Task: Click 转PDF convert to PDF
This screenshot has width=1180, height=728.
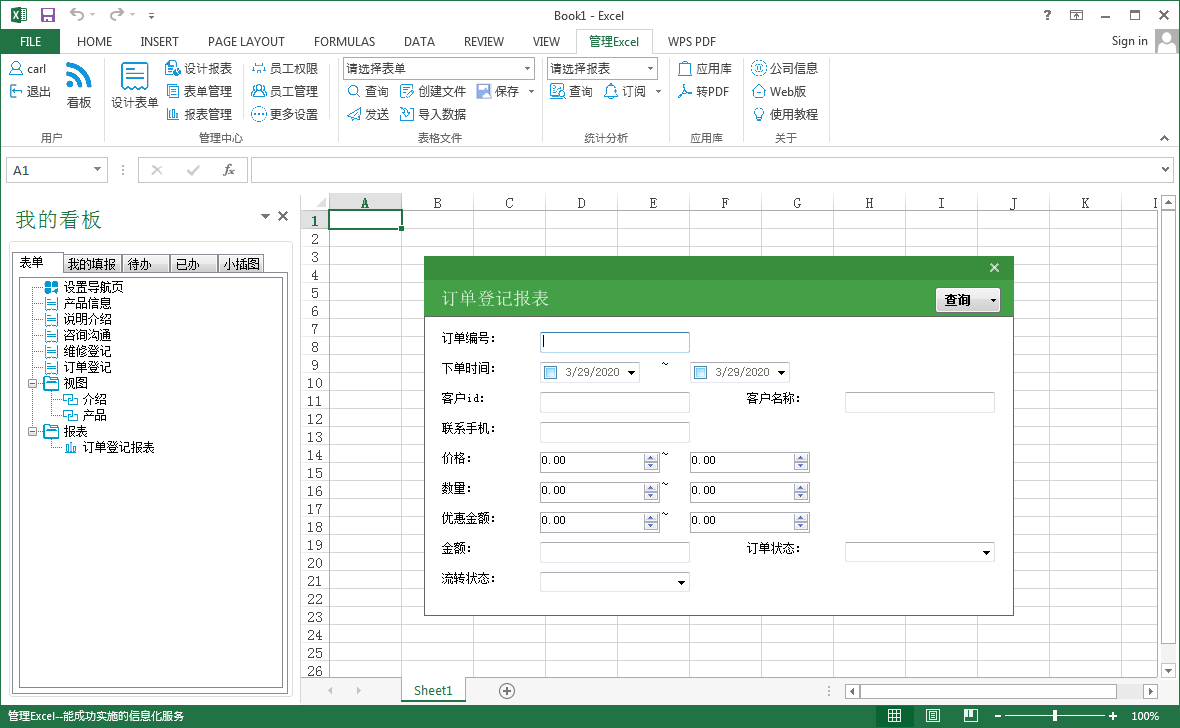Action: [x=703, y=91]
